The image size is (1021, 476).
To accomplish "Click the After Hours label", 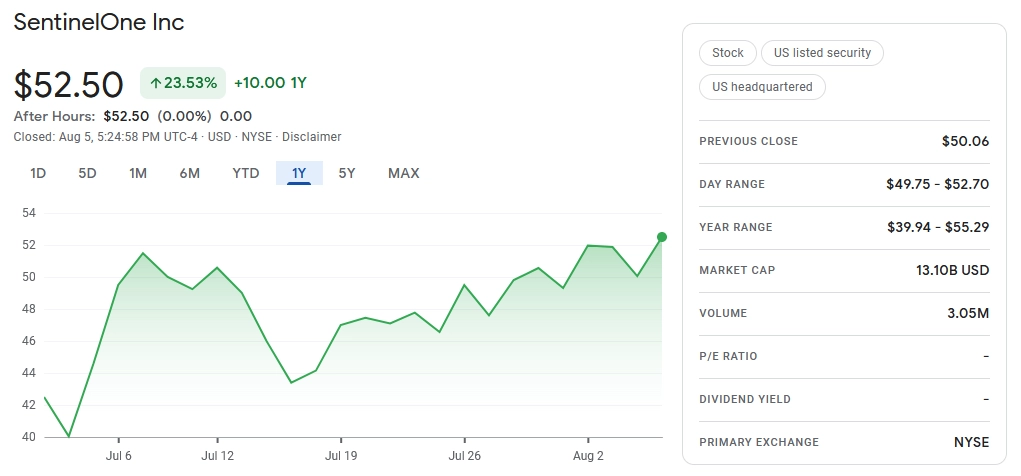I will click(54, 116).
